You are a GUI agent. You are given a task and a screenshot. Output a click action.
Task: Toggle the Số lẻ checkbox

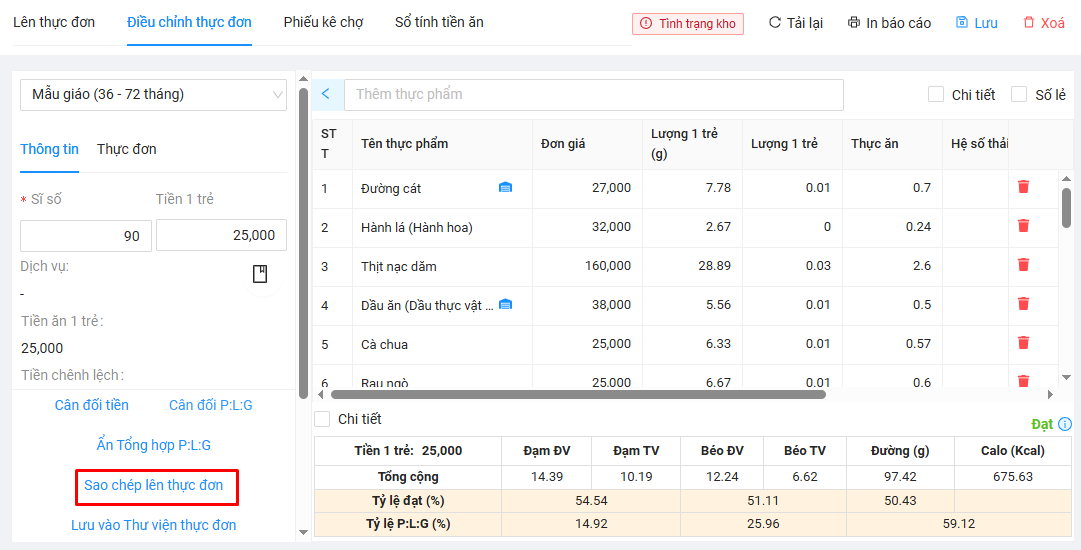click(1019, 94)
